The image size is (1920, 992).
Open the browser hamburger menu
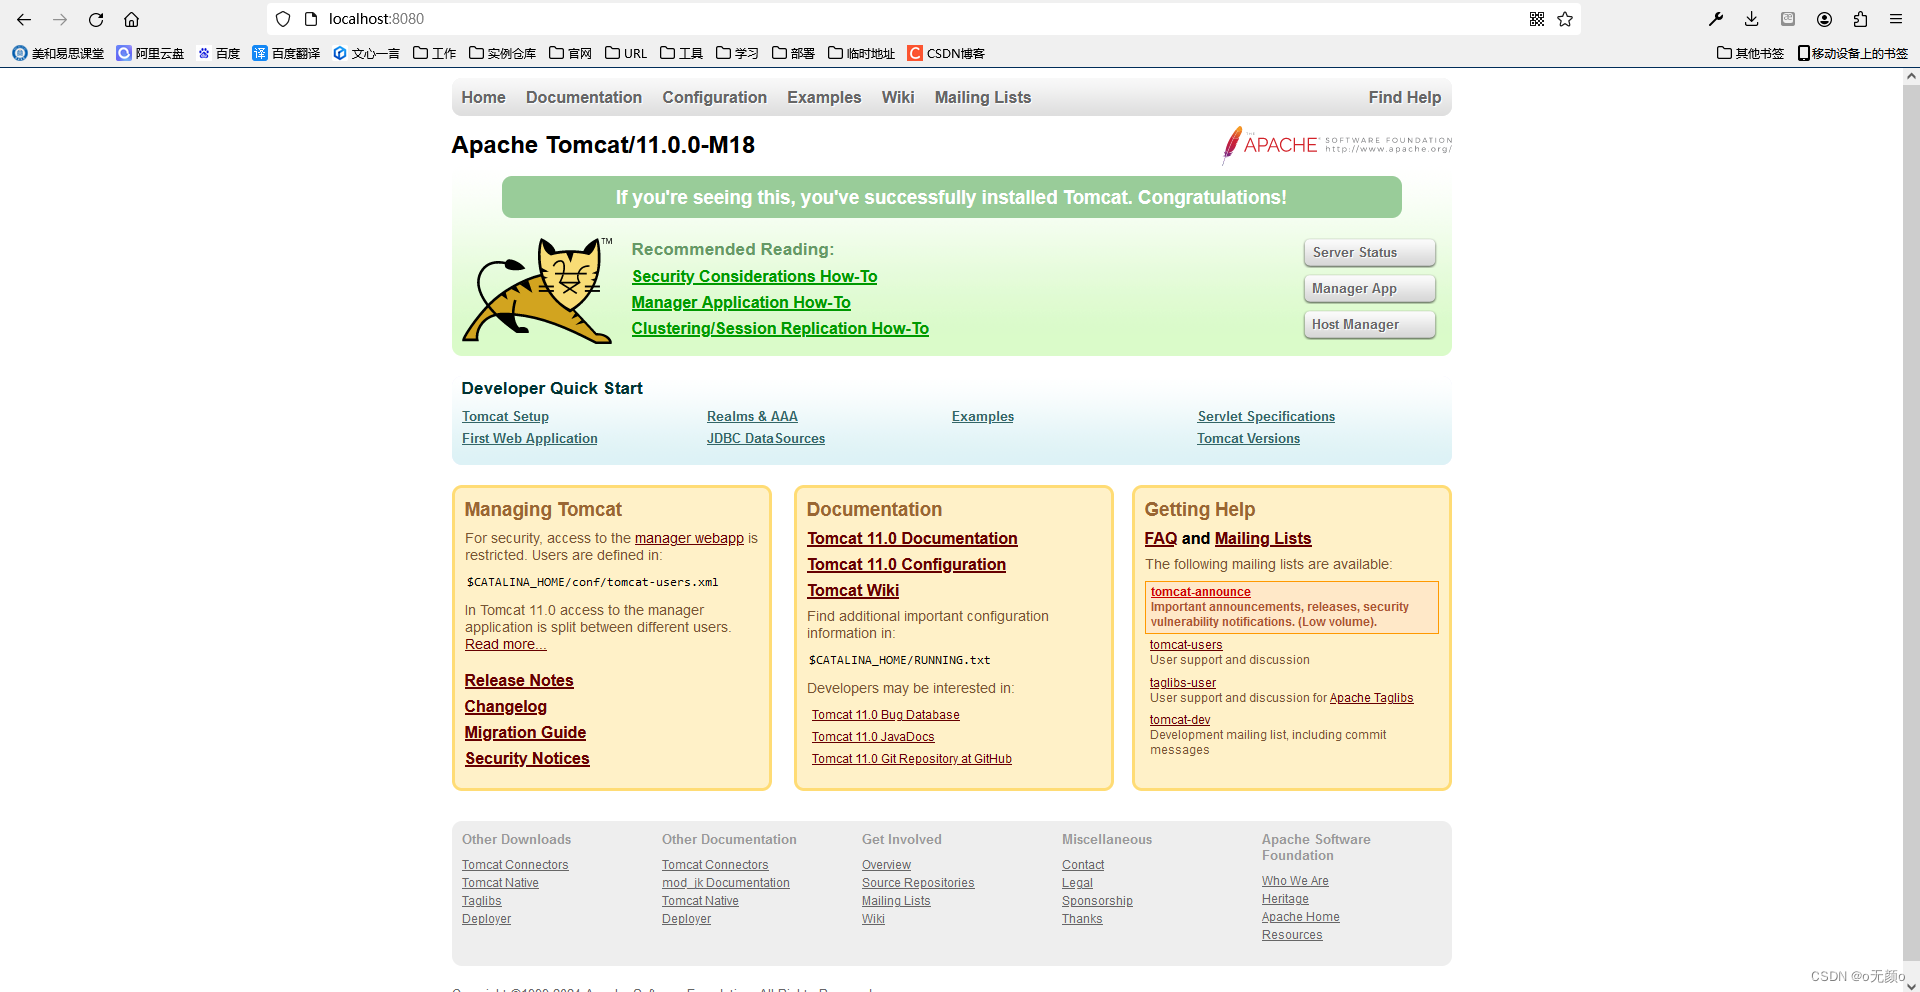tap(1896, 19)
